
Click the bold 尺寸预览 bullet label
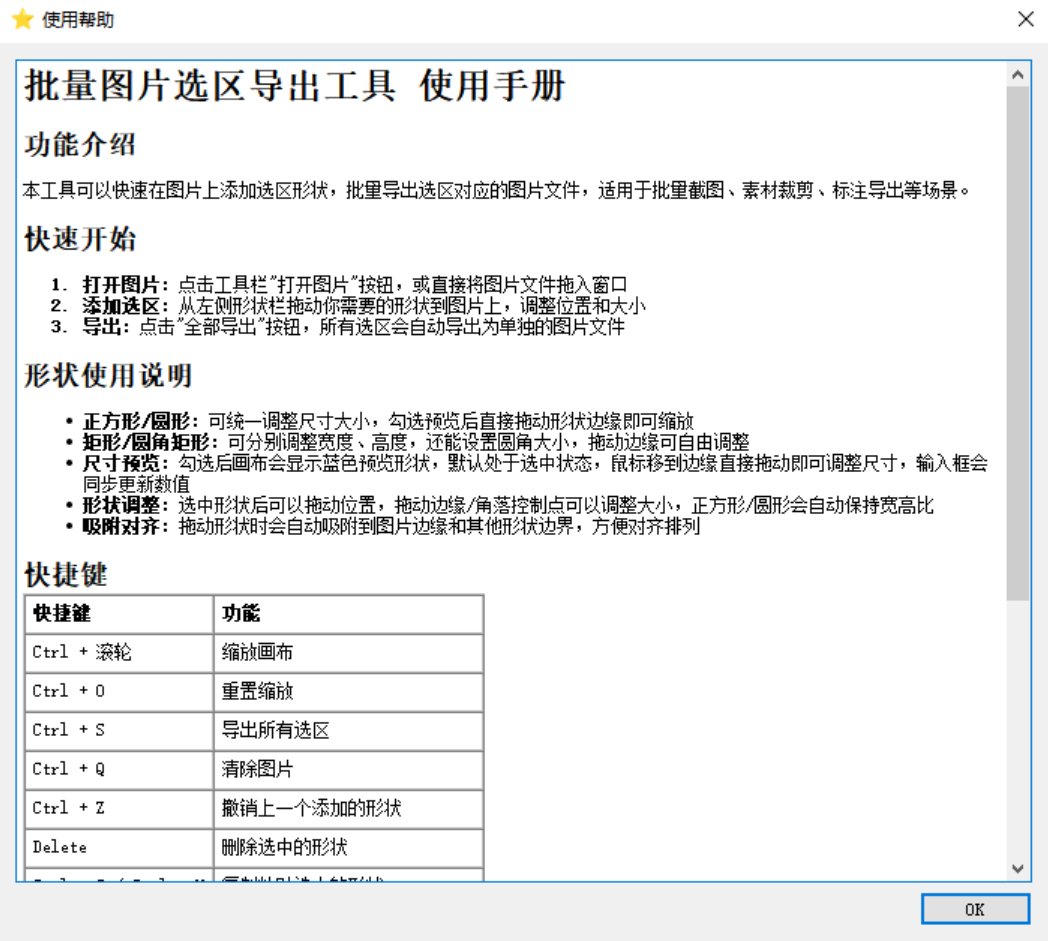coord(124,462)
